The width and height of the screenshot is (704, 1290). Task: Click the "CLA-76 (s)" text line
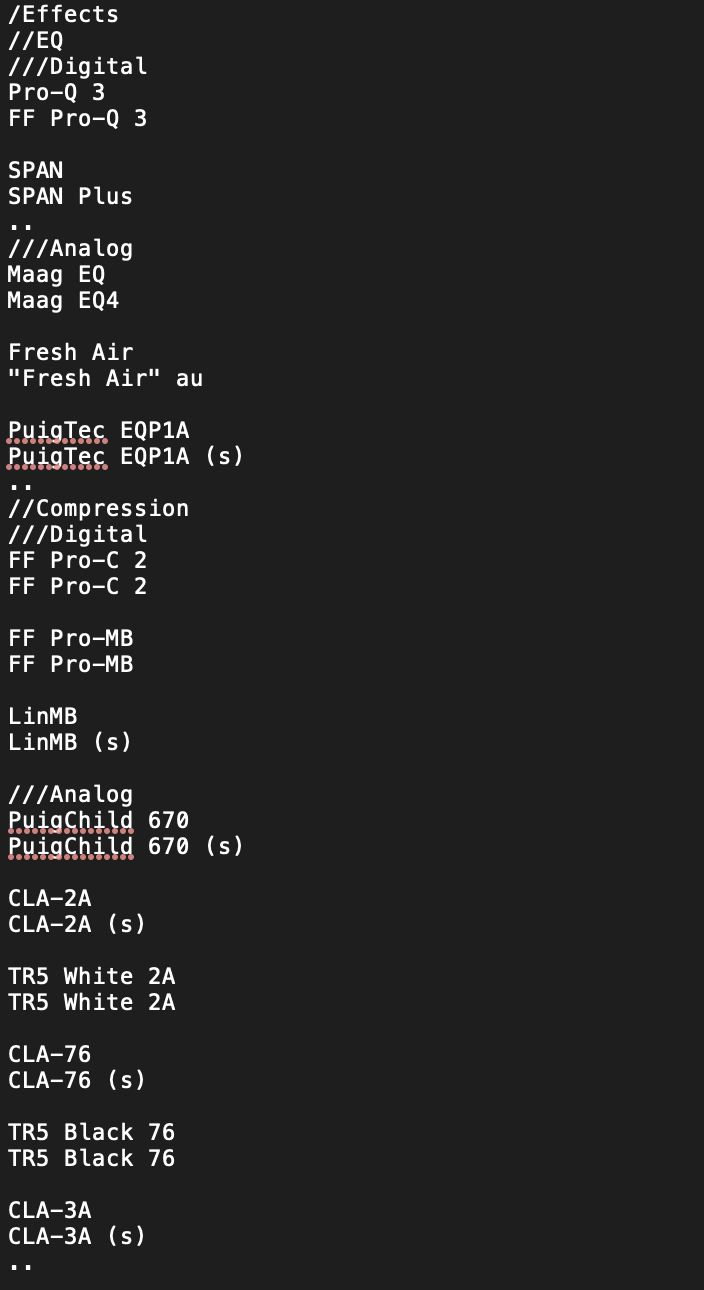[x=77, y=1081]
